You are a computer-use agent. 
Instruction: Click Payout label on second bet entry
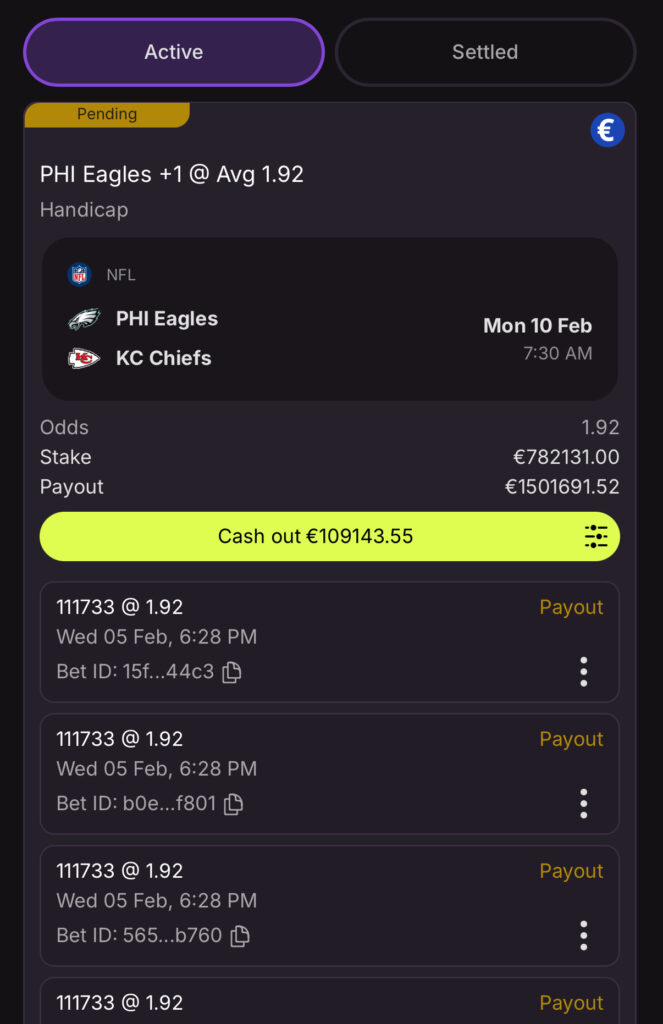pyautogui.click(x=571, y=740)
